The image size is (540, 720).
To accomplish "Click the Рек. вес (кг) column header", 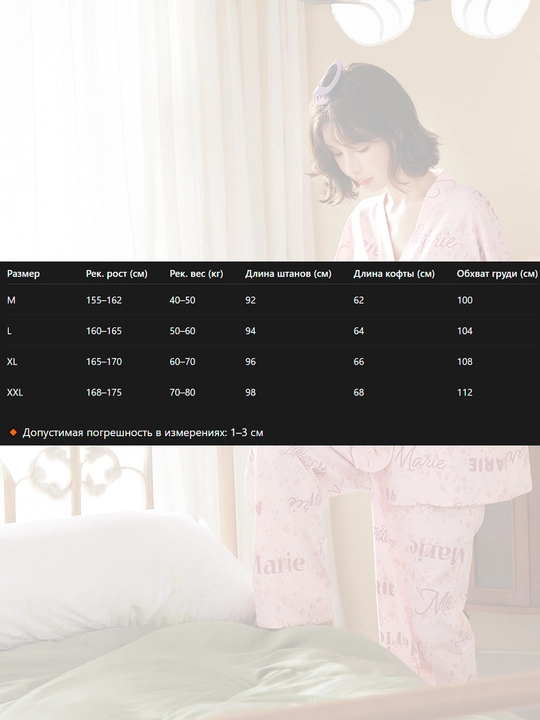I will (196, 274).
